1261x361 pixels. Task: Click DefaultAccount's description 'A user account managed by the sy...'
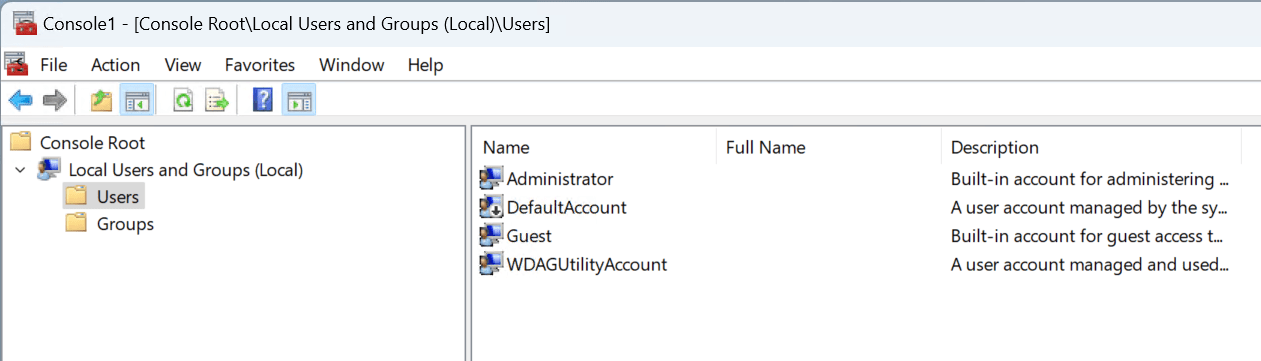point(1089,208)
